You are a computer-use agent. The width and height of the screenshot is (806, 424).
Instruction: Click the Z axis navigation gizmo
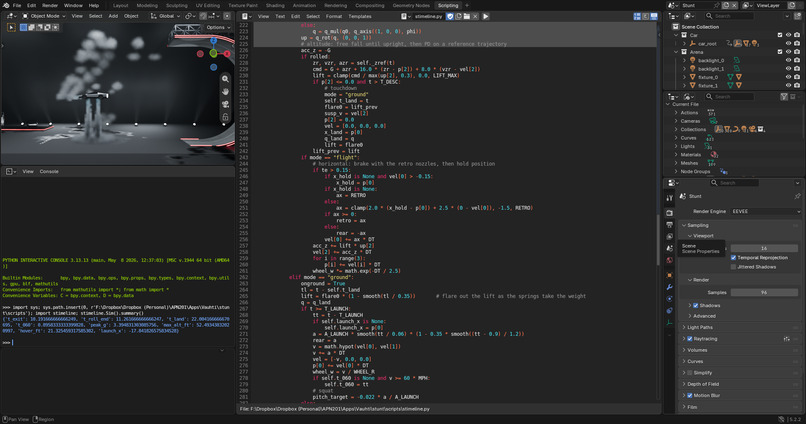click(213, 41)
